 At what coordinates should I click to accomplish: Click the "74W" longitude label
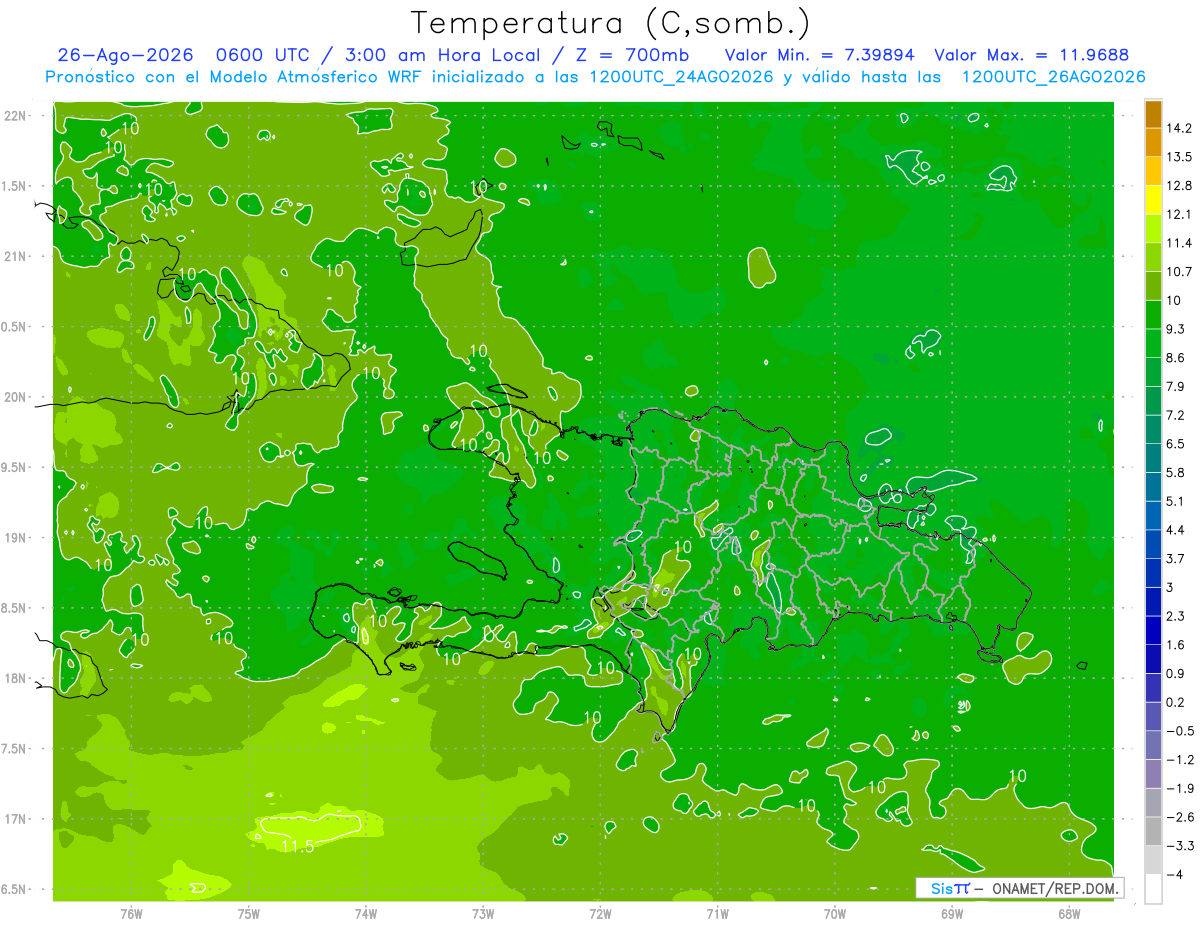[x=366, y=913]
